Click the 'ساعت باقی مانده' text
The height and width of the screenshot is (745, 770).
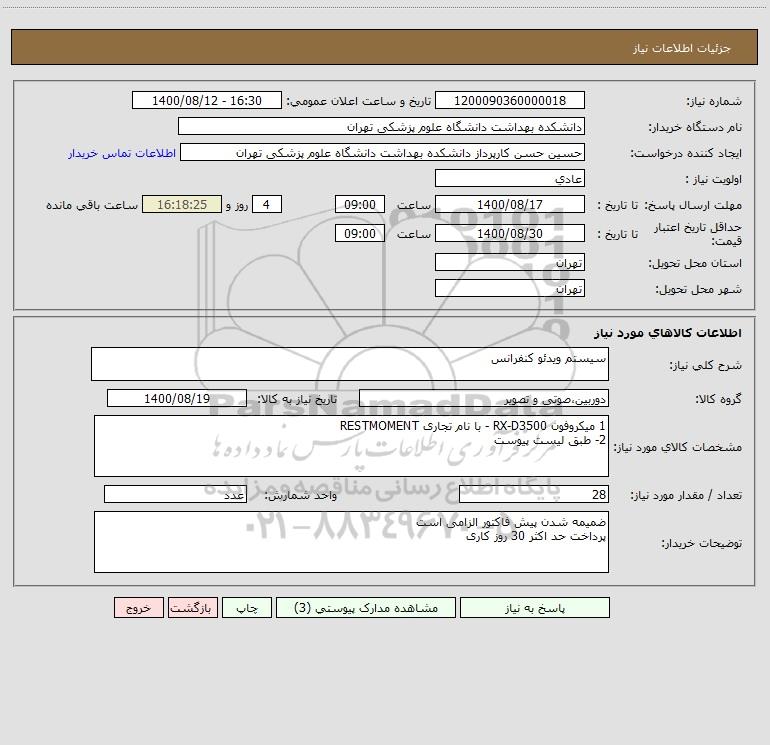[x=92, y=205]
